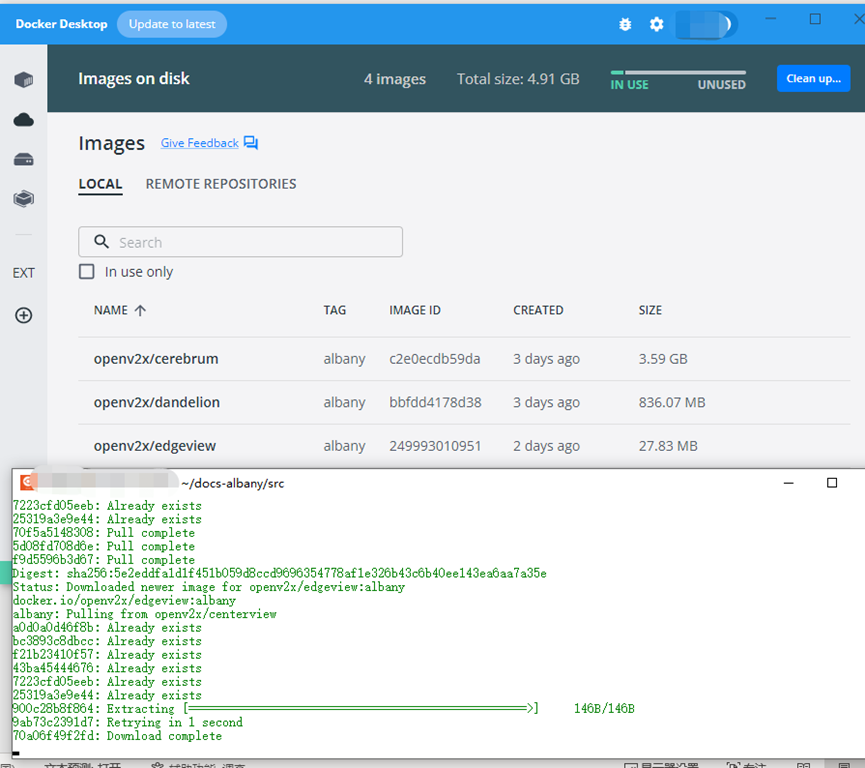Image resolution: width=865 pixels, height=768 pixels.
Task: Sort by TAG column header
Action: tap(335, 310)
